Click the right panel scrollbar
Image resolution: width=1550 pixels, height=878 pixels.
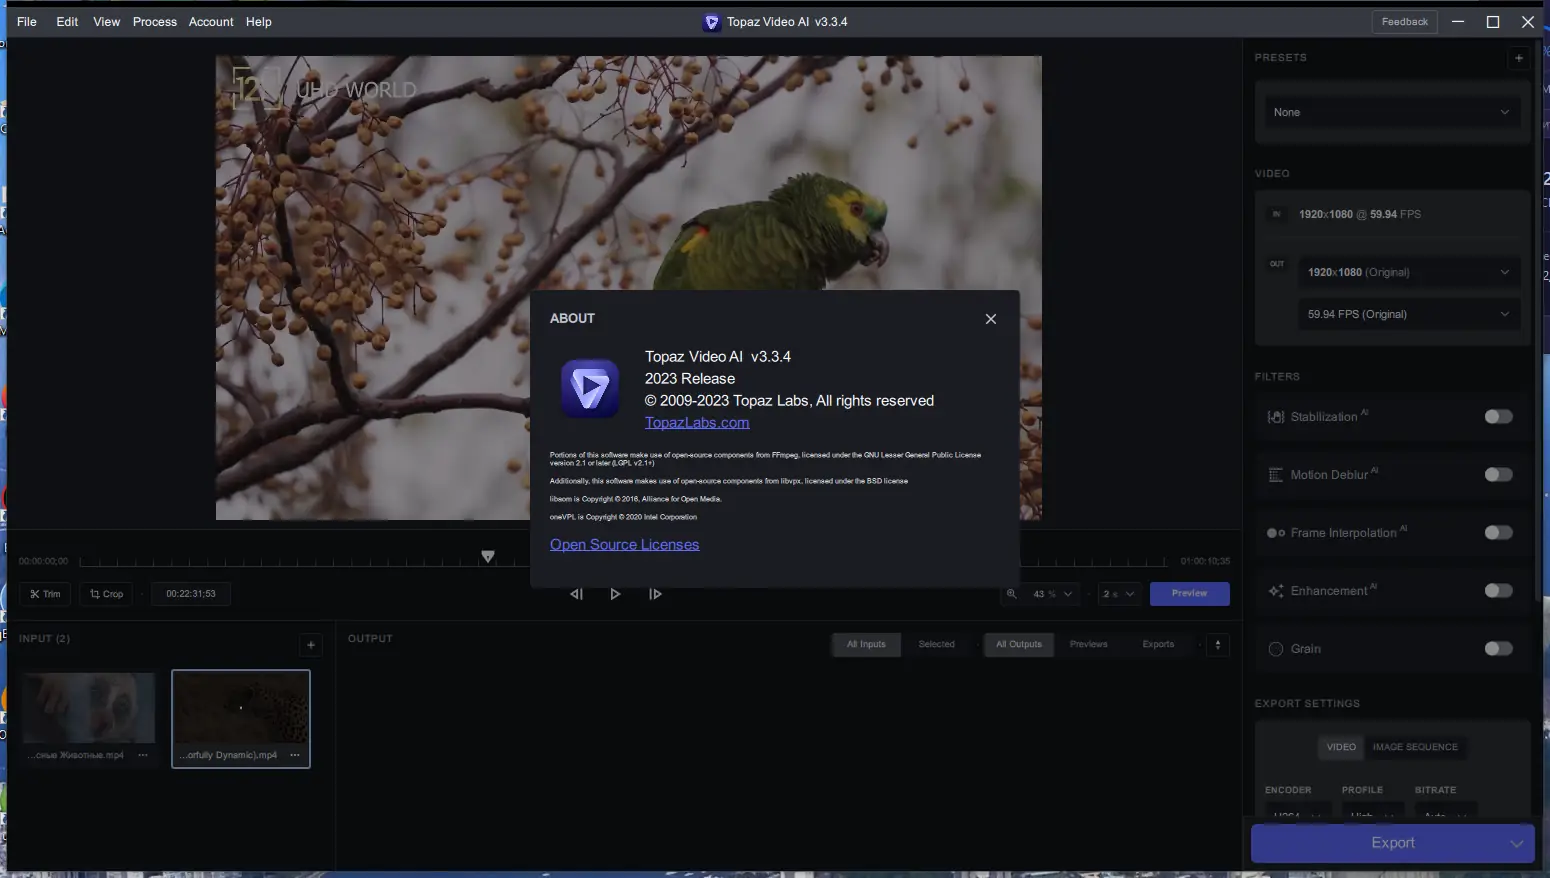(x=1537, y=320)
